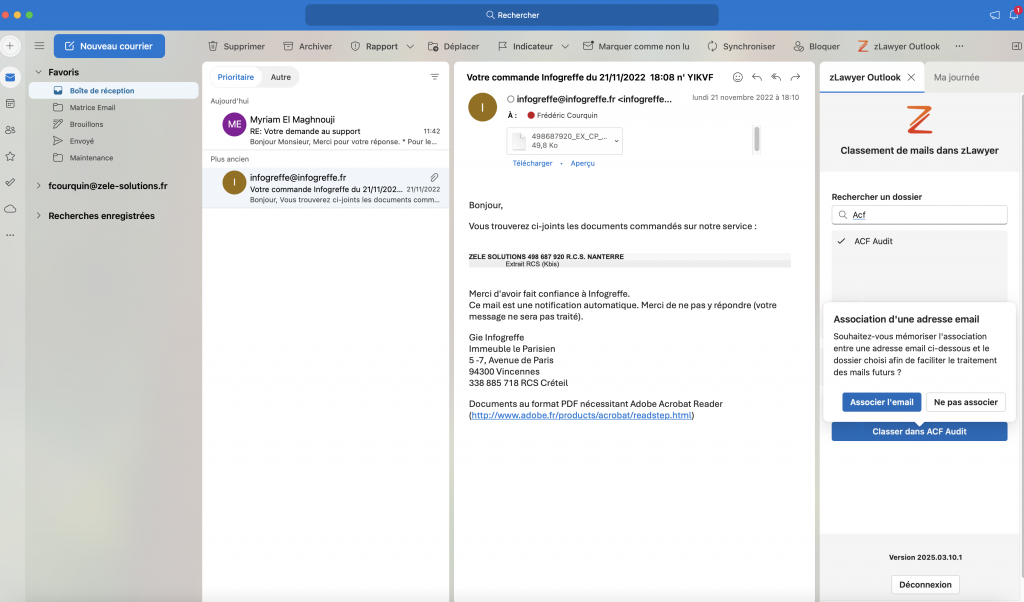Screen dimensions: 1024x602
Task: Switch to the Autre inbox tab
Action: click(x=281, y=77)
